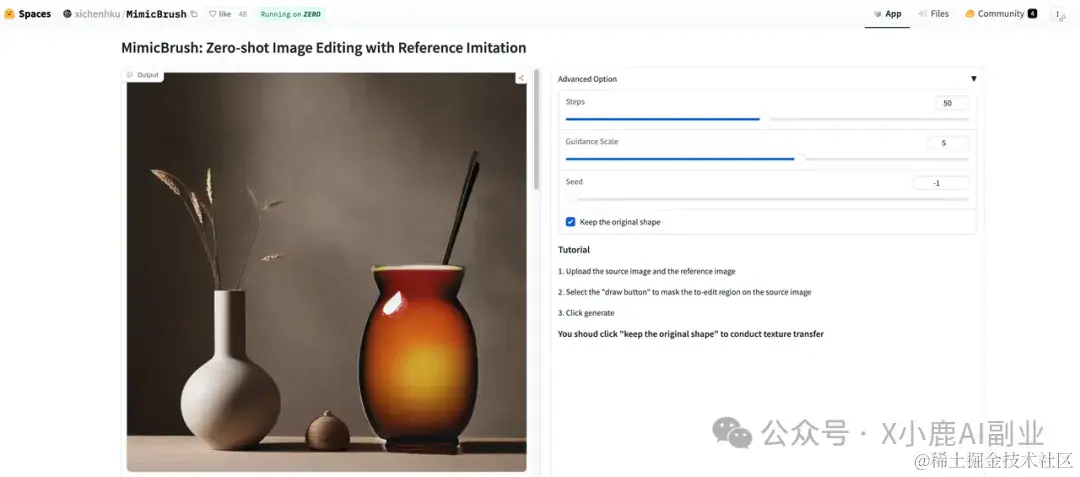Click the '3. Click generate' tutorial line

pyautogui.click(x=586, y=313)
